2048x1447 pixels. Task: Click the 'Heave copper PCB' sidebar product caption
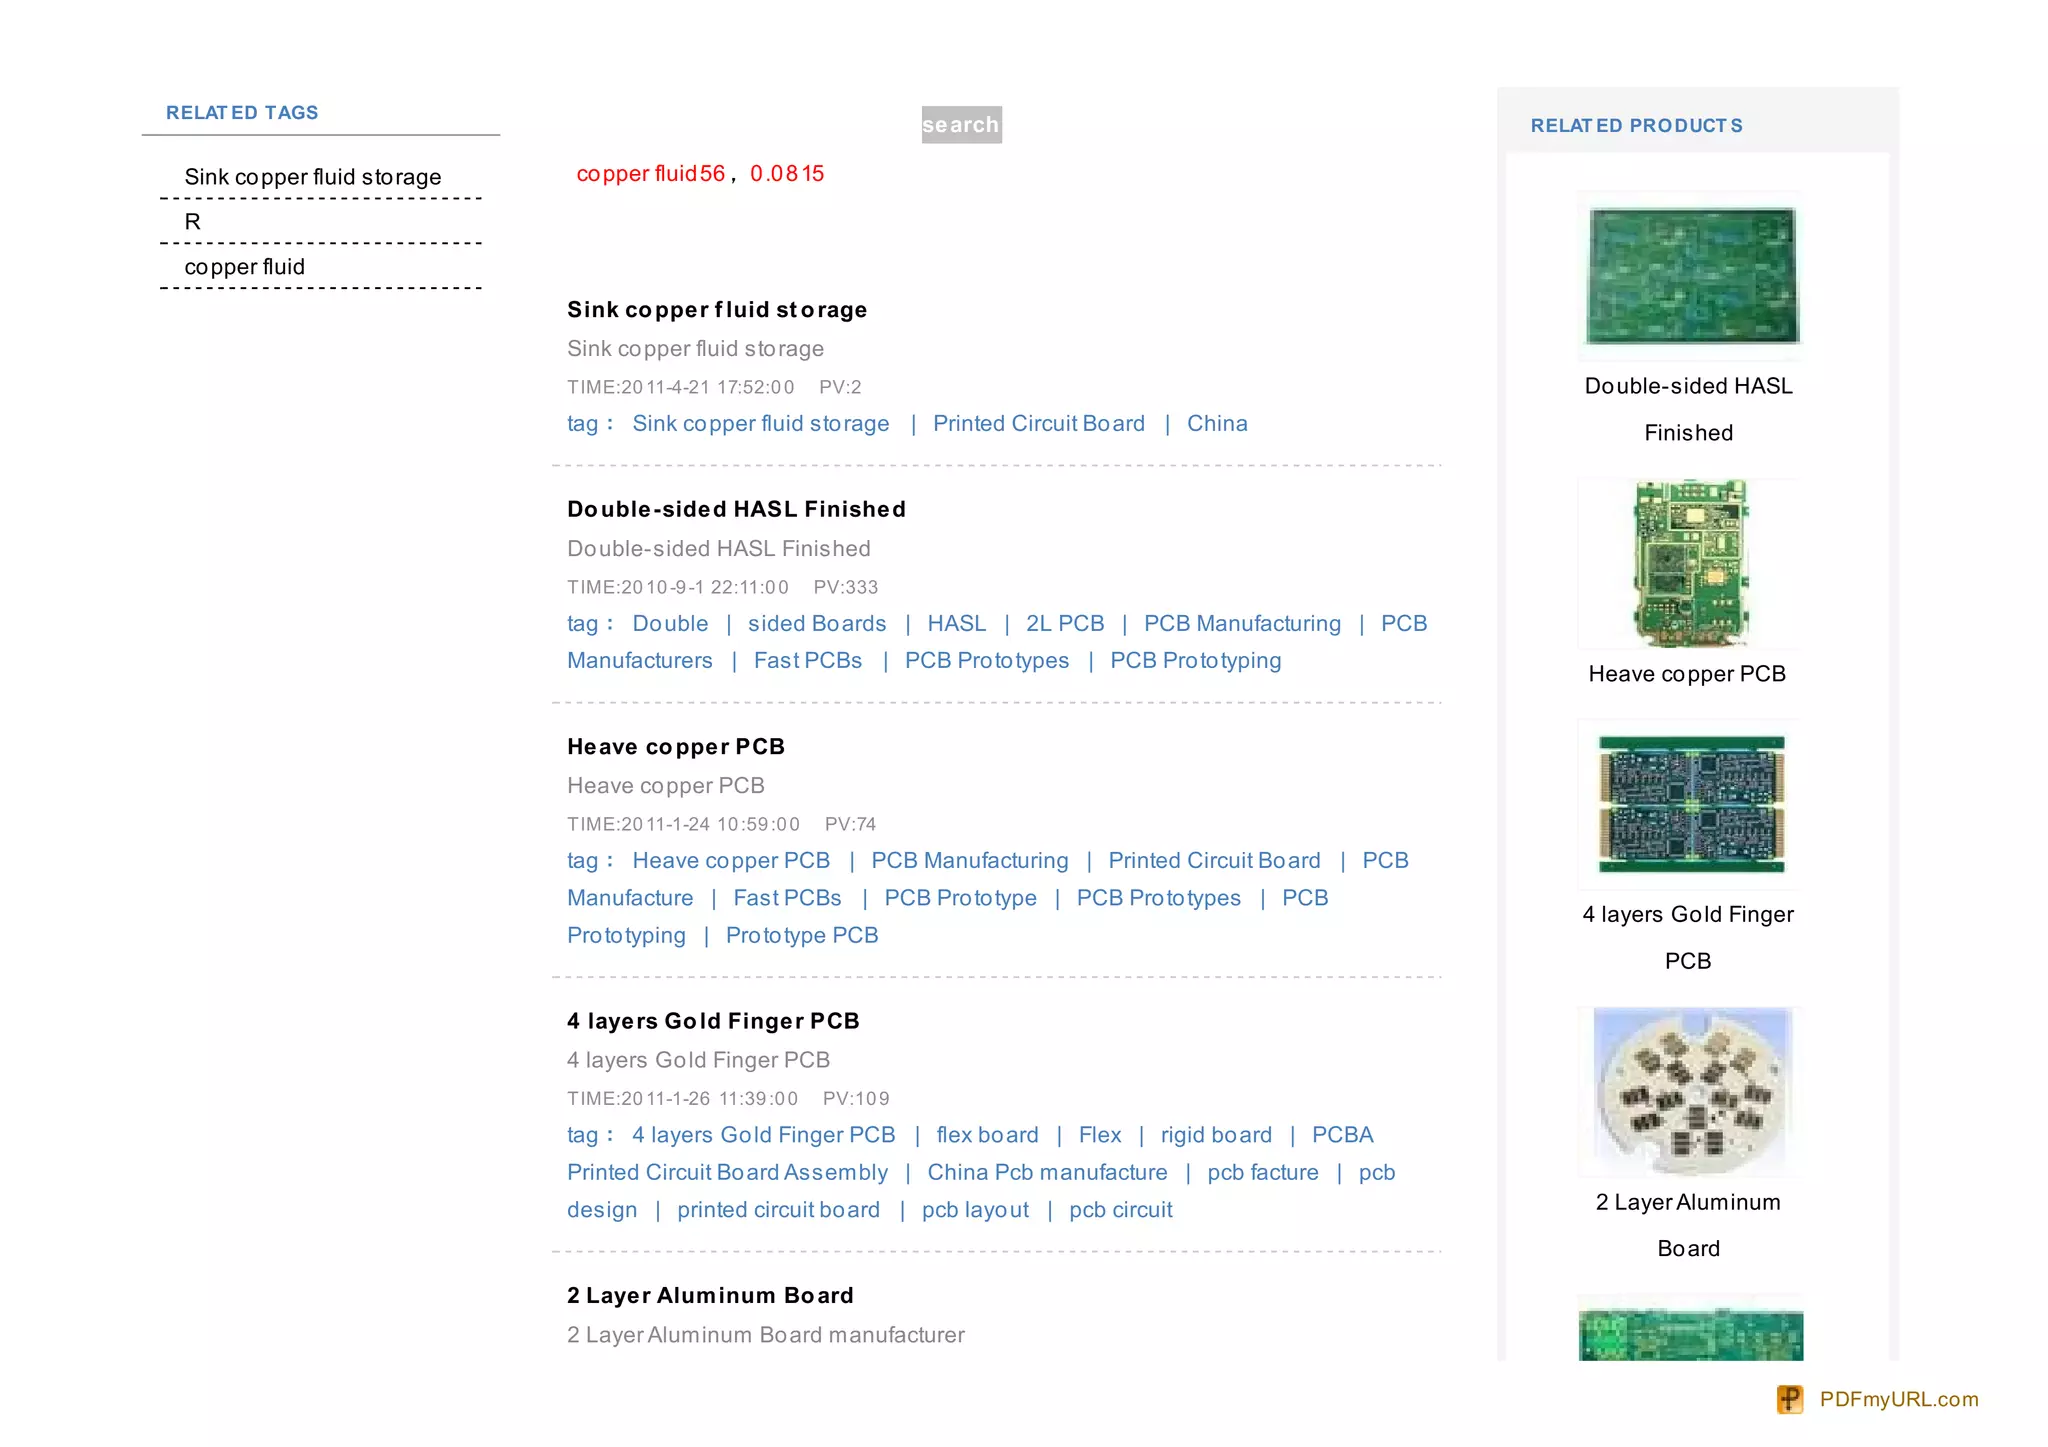[x=1687, y=674]
